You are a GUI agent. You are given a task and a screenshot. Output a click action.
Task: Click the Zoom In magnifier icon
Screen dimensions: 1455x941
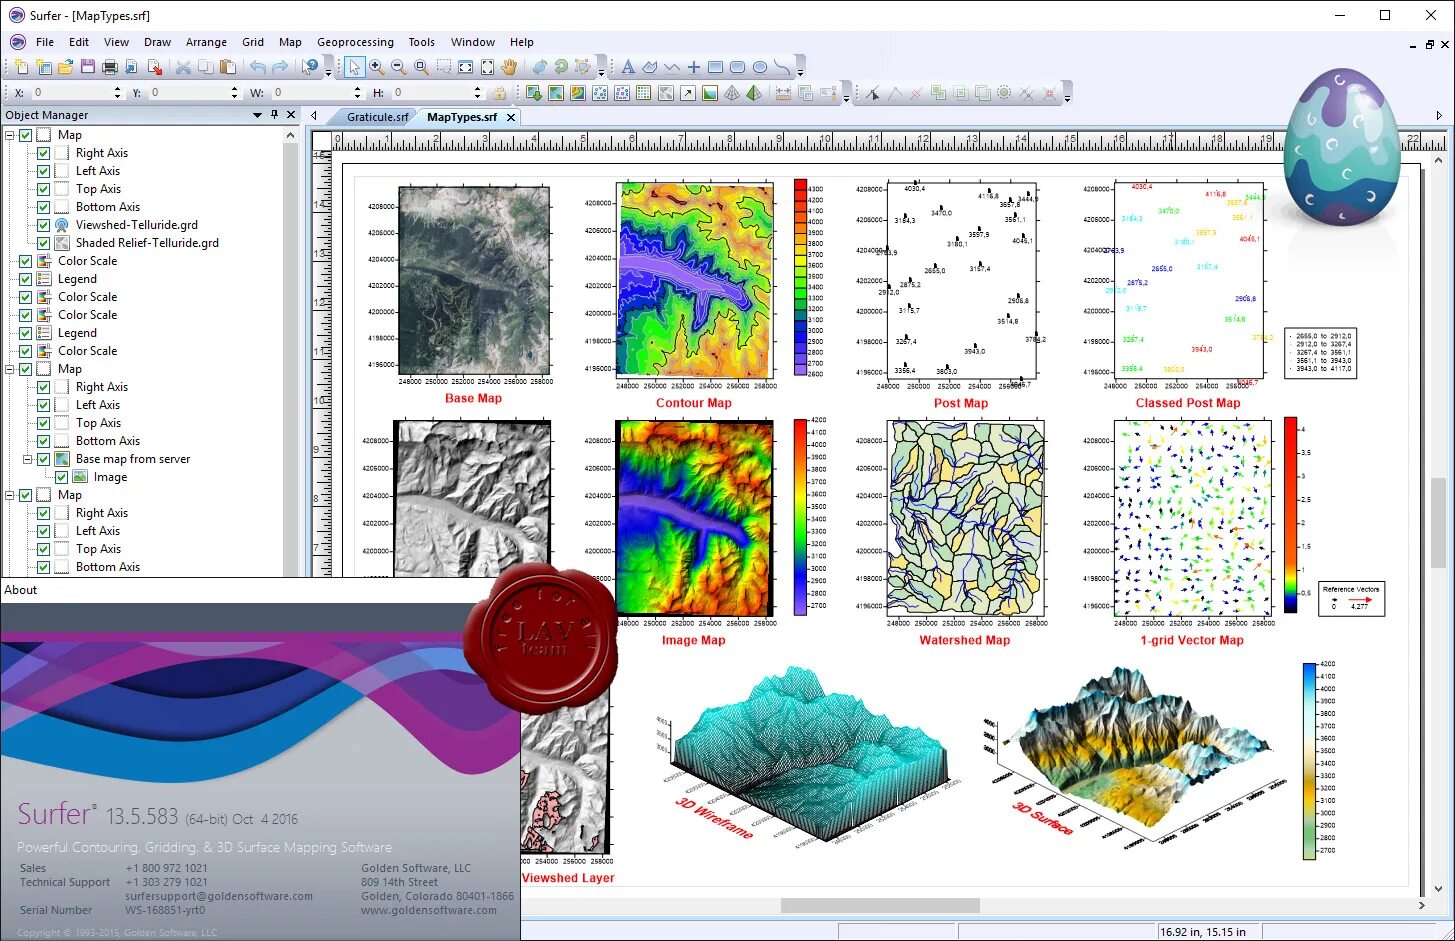click(x=376, y=67)
